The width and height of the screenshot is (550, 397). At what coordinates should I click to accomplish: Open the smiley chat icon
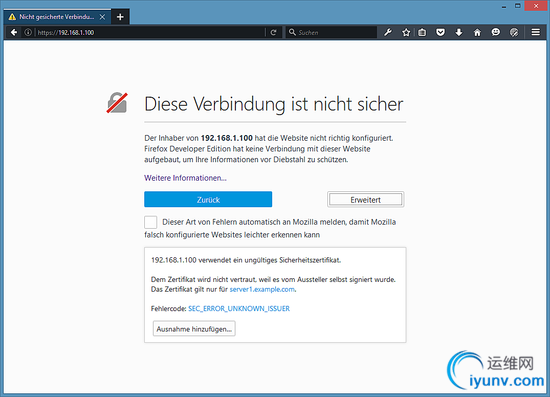(496, 32)
